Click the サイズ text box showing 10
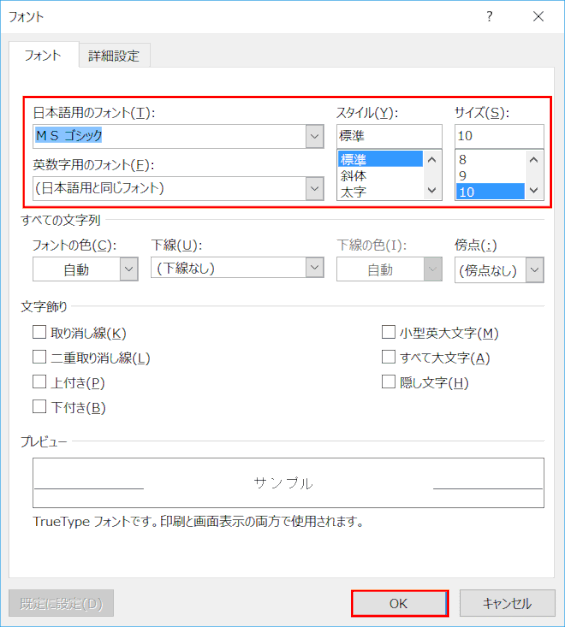The height and width of the screenshot is (627, 565). pos(499,136)
